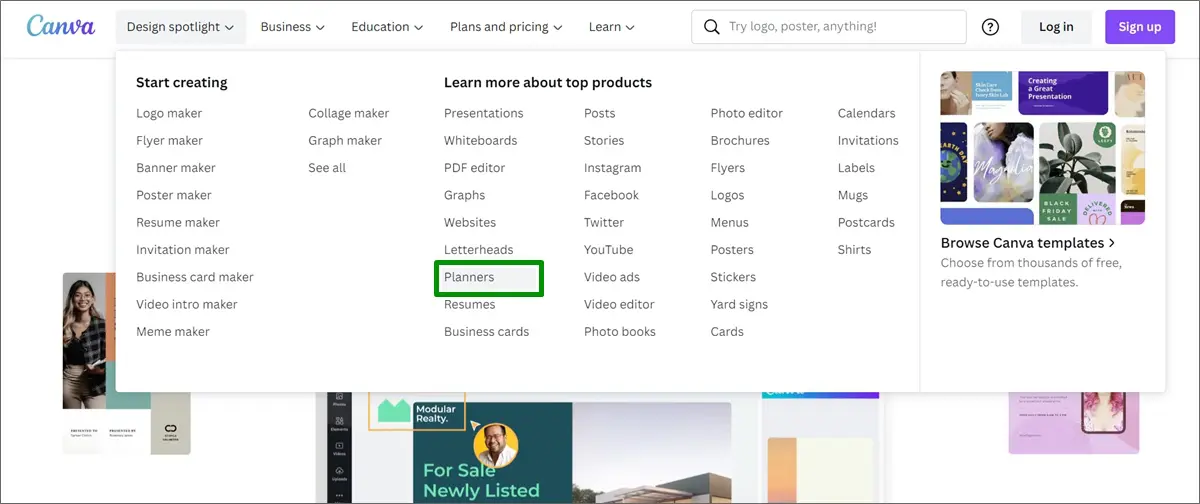
Task: Select Invitation maker
Action: (183, 249)
